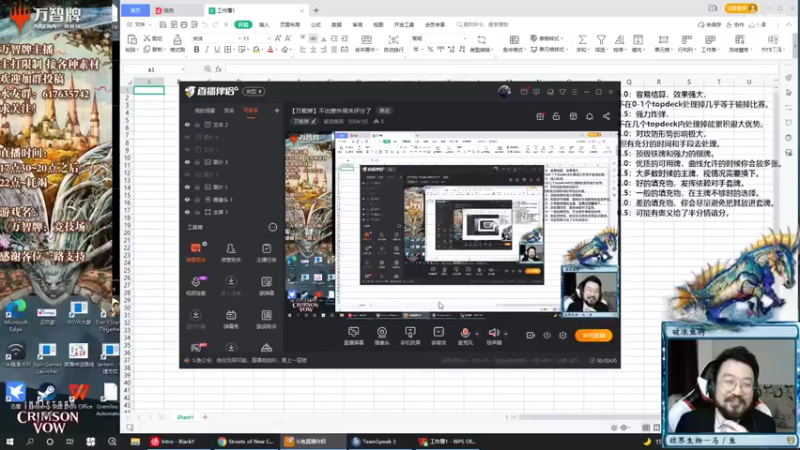Toggle visibility eye for 文本 2 source

(x=187, y=124)
